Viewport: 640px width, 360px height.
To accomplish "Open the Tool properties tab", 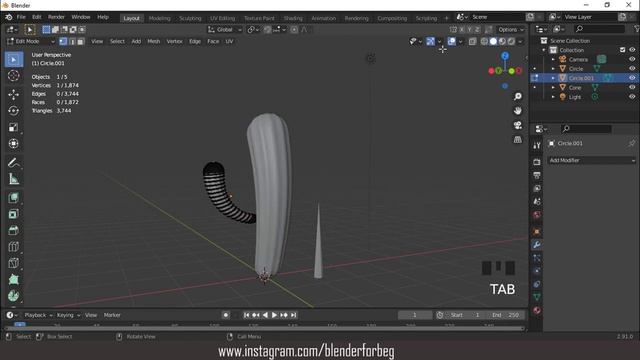I will 537,145.
